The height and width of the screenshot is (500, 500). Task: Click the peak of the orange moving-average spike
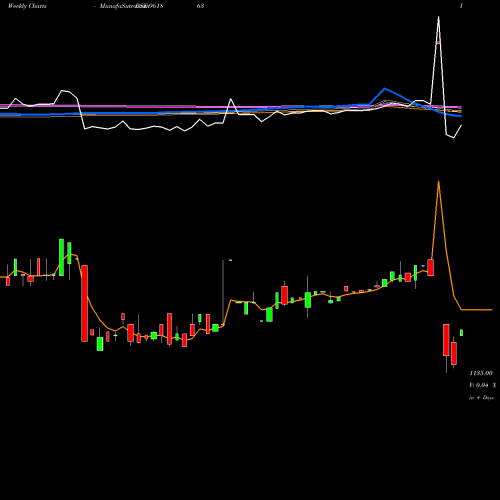click(x=438, y=182)
